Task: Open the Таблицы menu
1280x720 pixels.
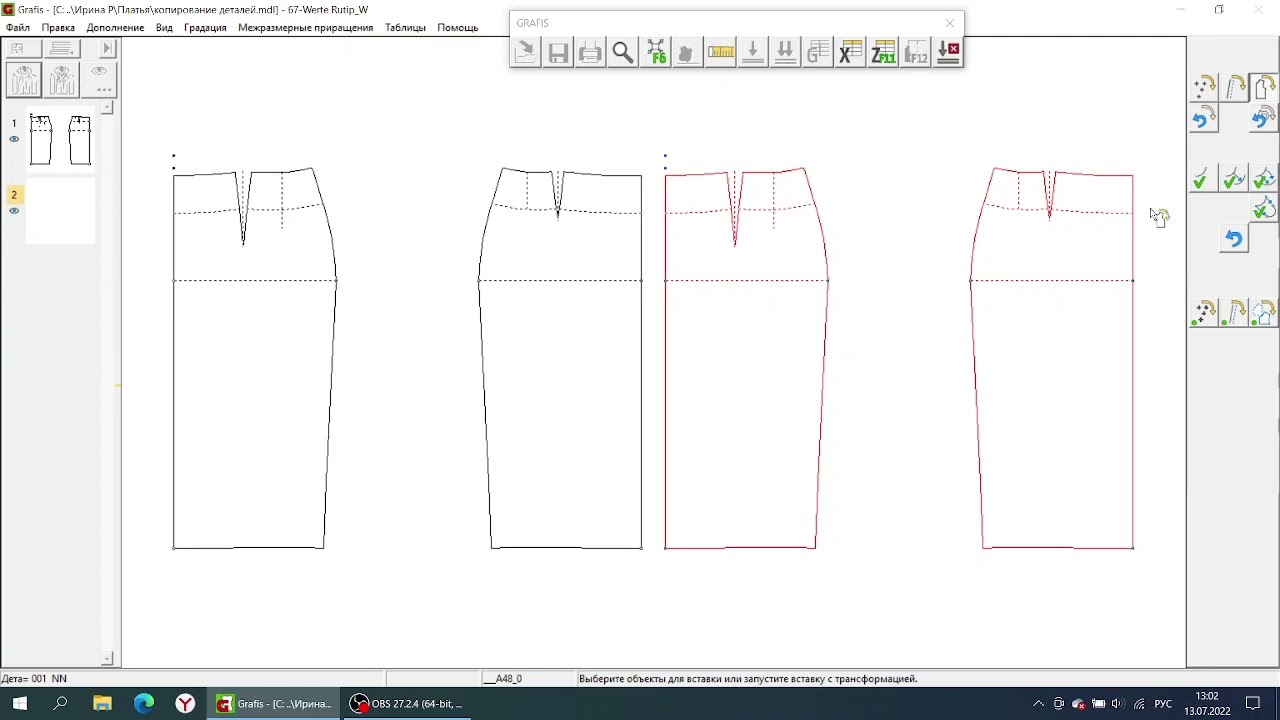Action: click(x=405, y=27)
